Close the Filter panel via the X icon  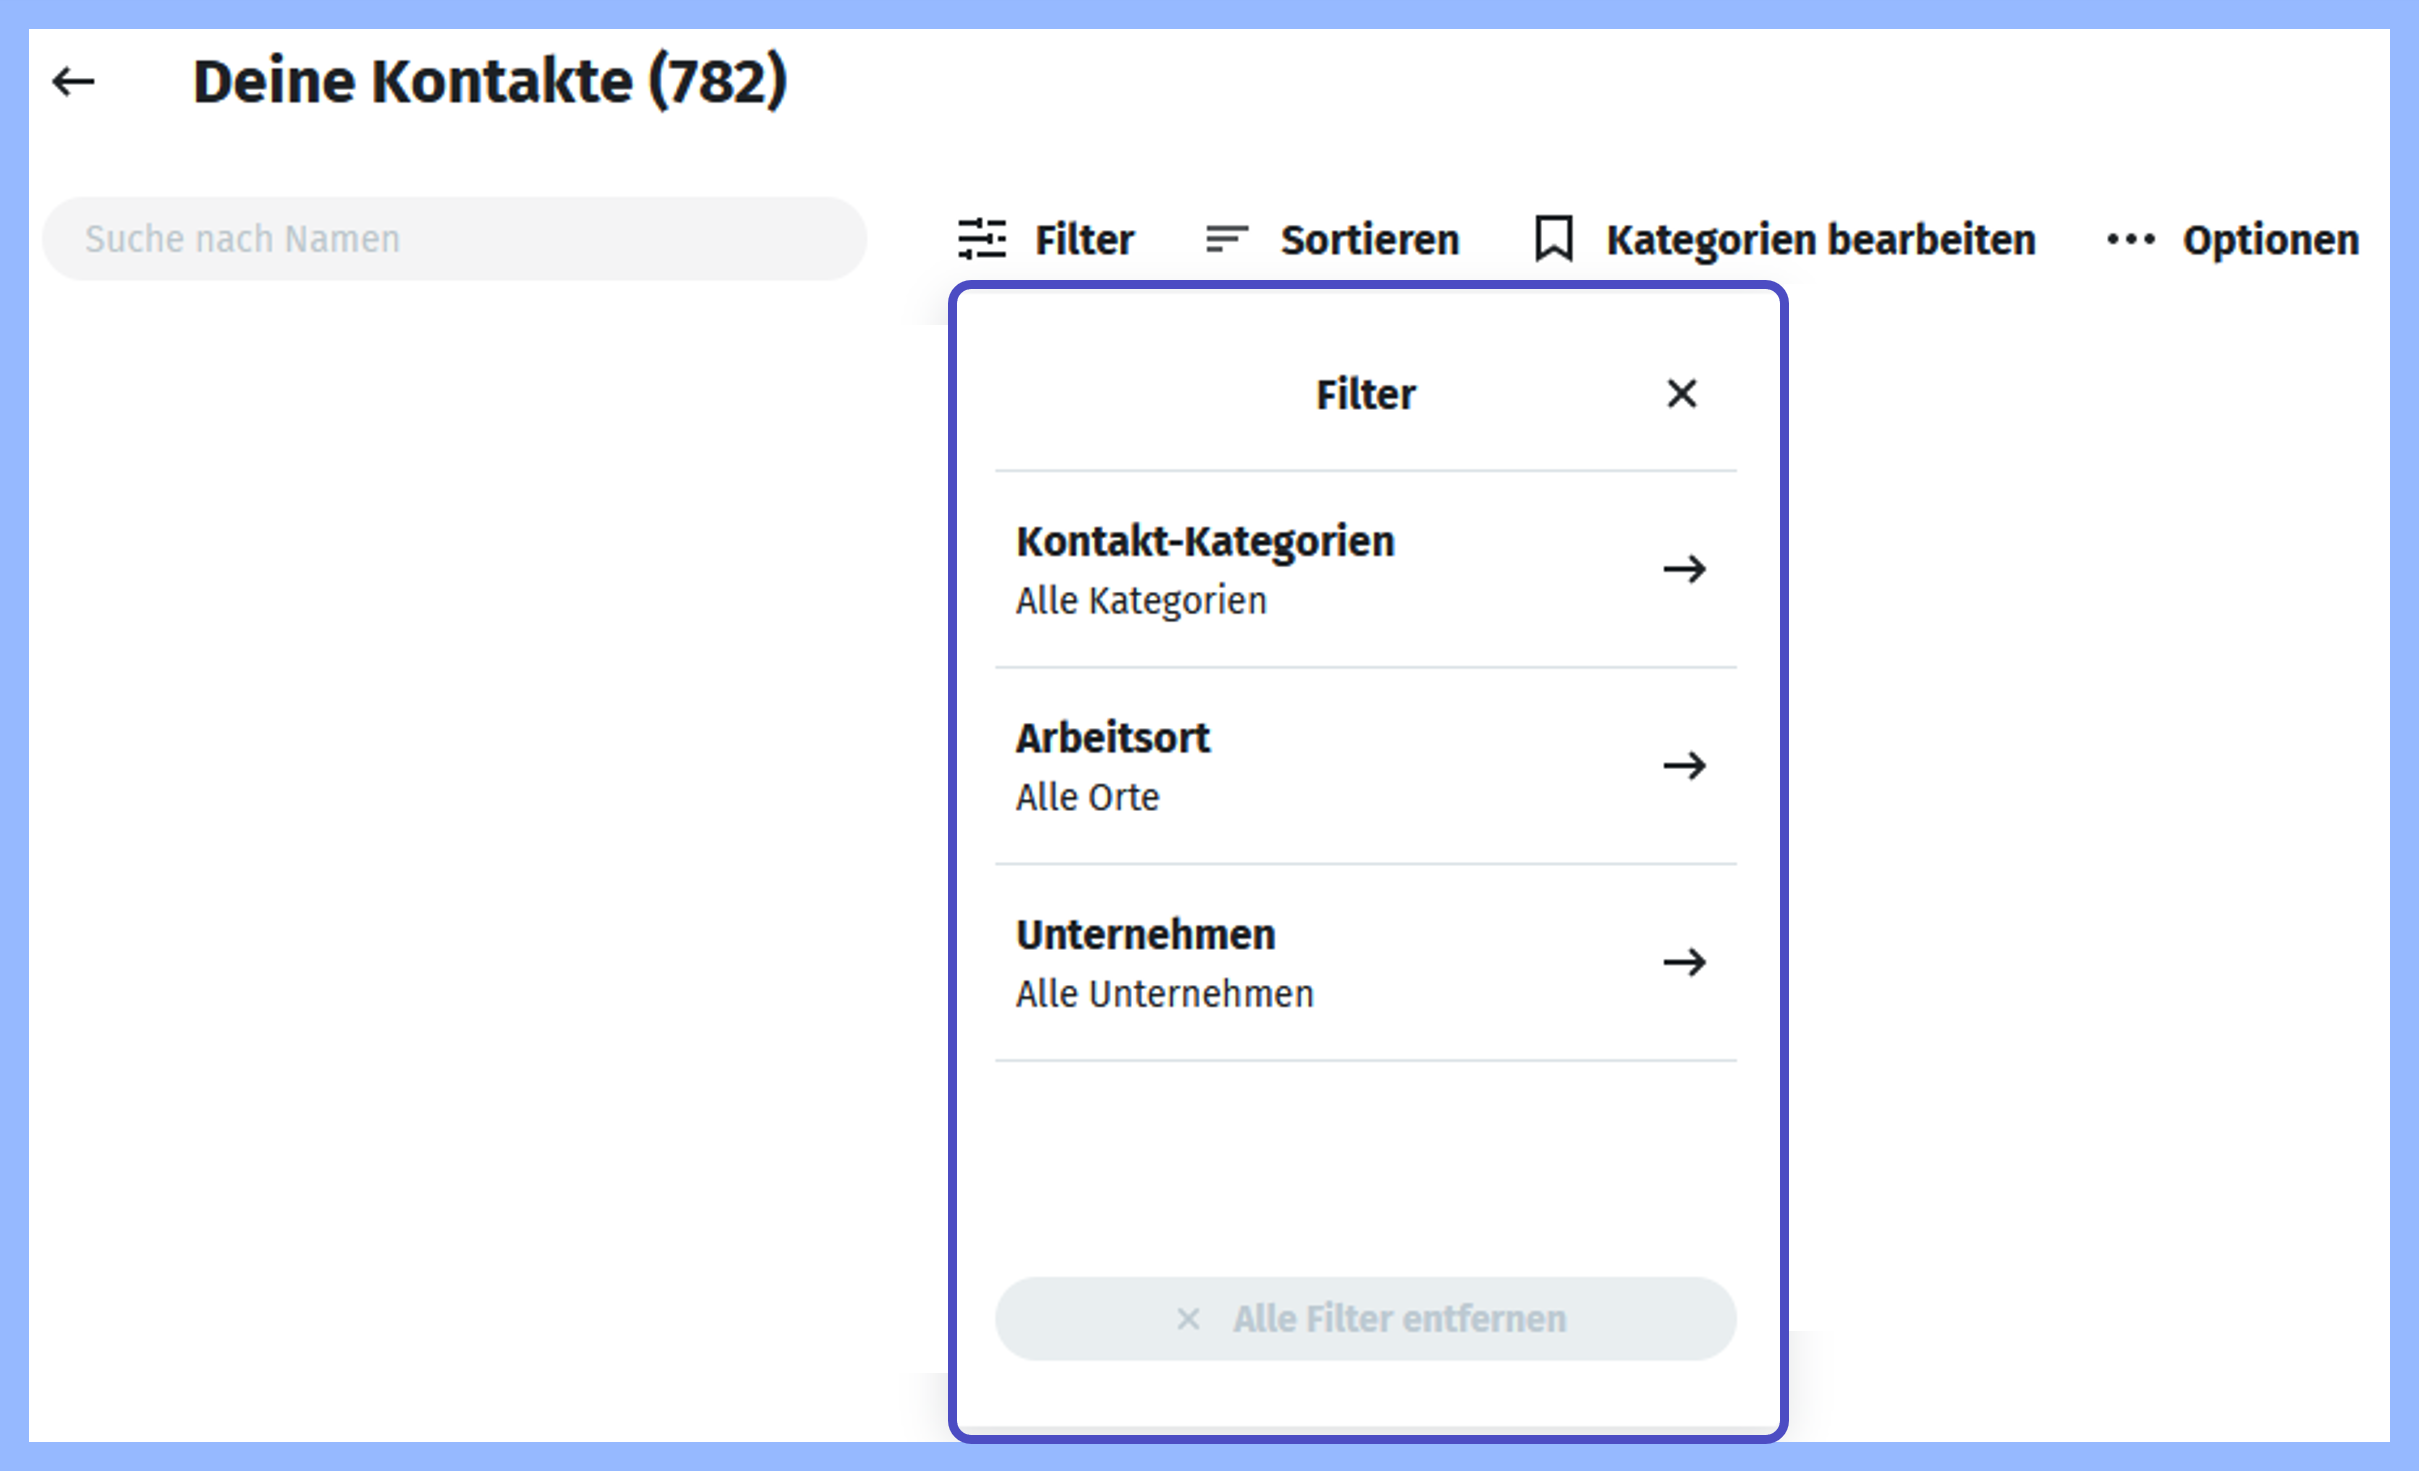[1683, 394]
